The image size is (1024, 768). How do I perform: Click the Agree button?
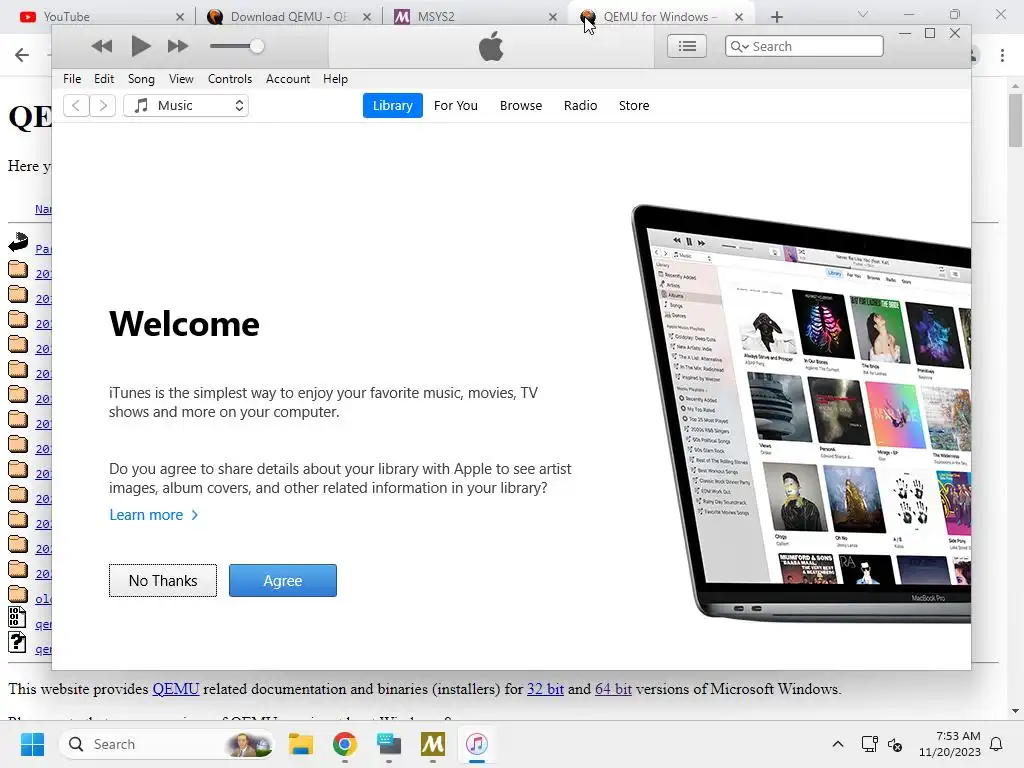tap(283, 581)
